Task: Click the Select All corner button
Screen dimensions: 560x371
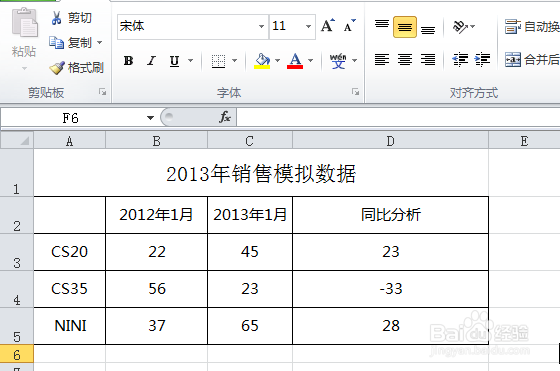Action: coord(17,140)
